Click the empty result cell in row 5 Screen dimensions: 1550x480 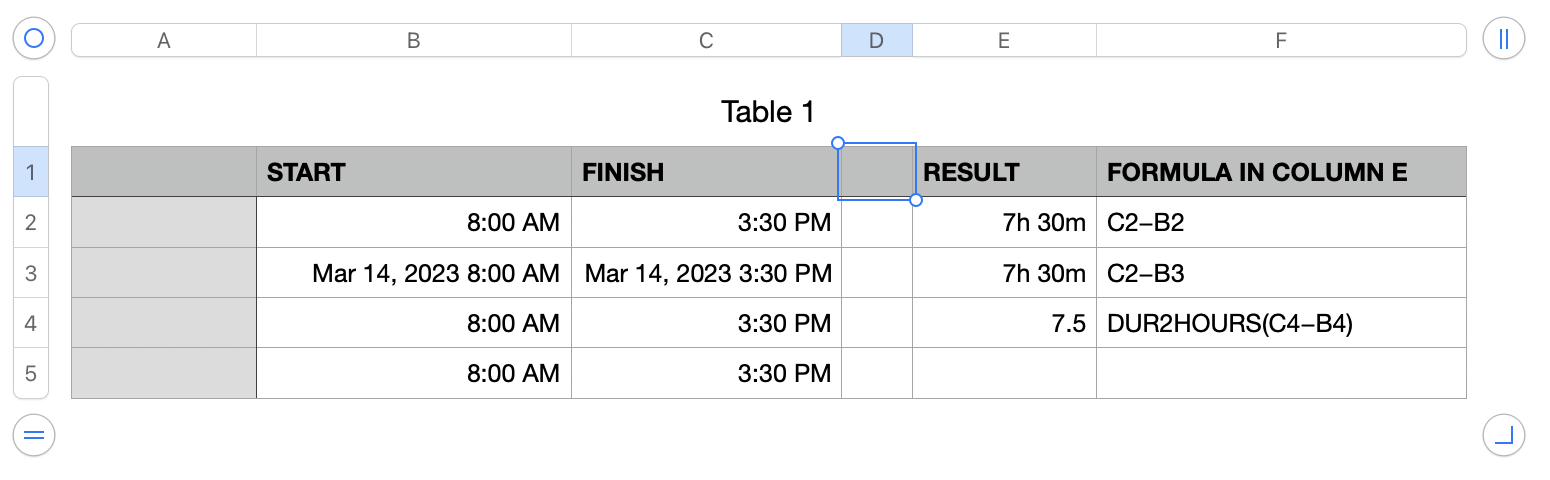point(1004,373)
